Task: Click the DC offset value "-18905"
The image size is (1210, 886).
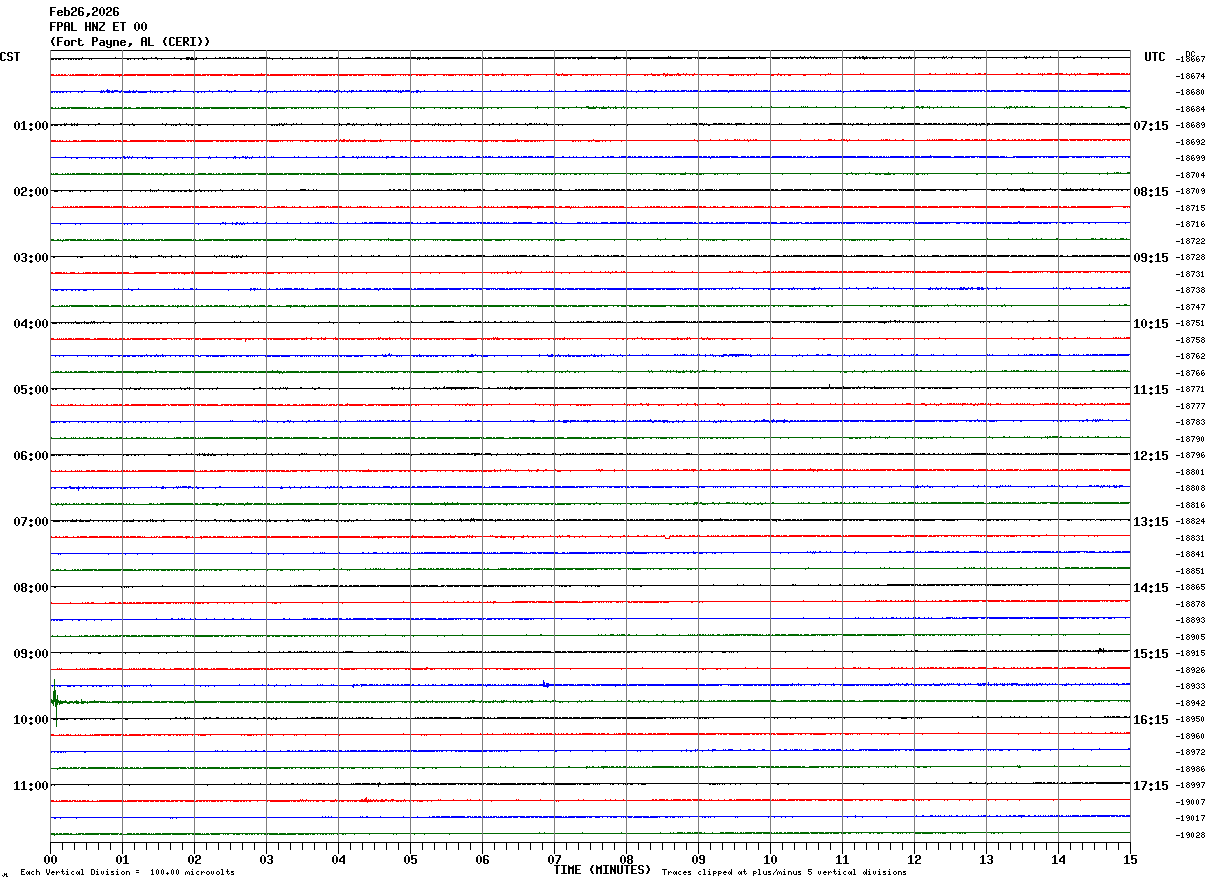Action: (x=1190, y=637)
